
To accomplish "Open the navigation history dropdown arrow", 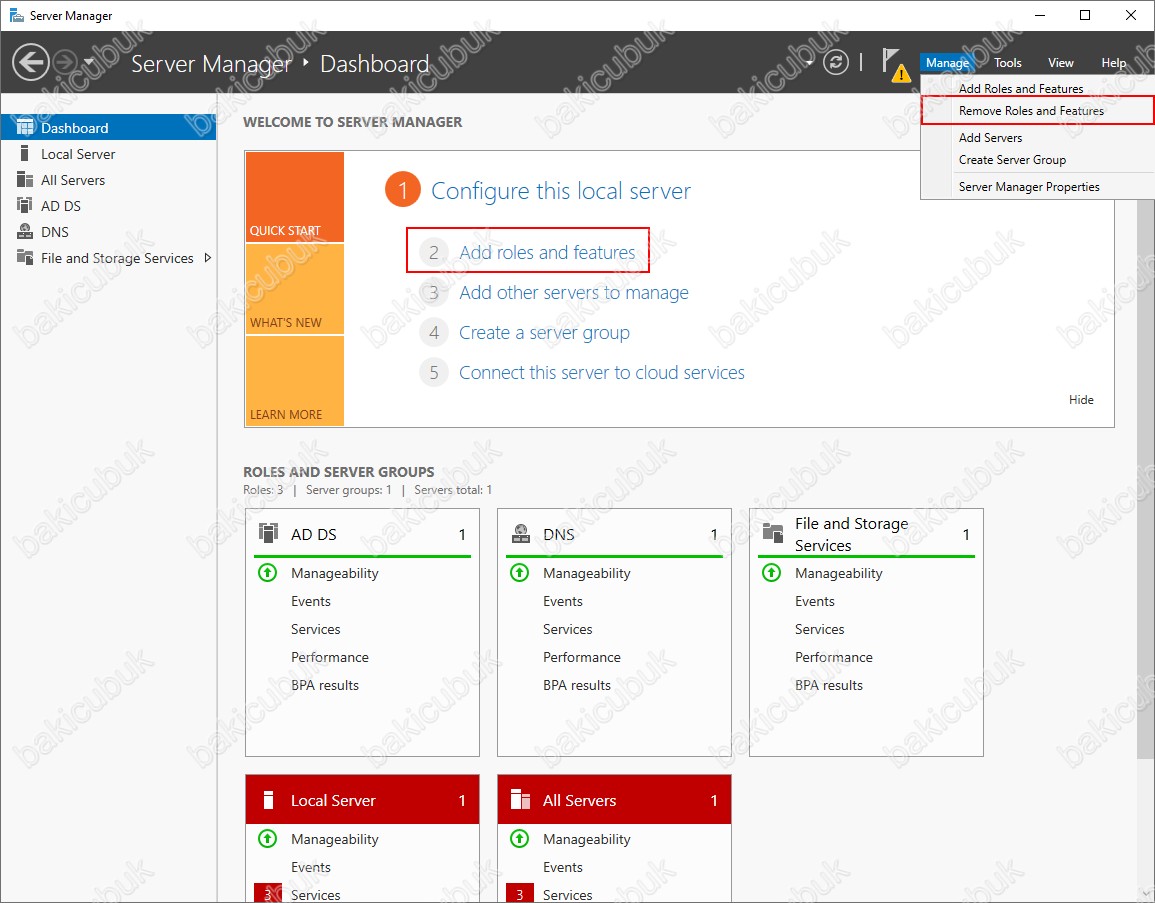I will tap(88, 62).
